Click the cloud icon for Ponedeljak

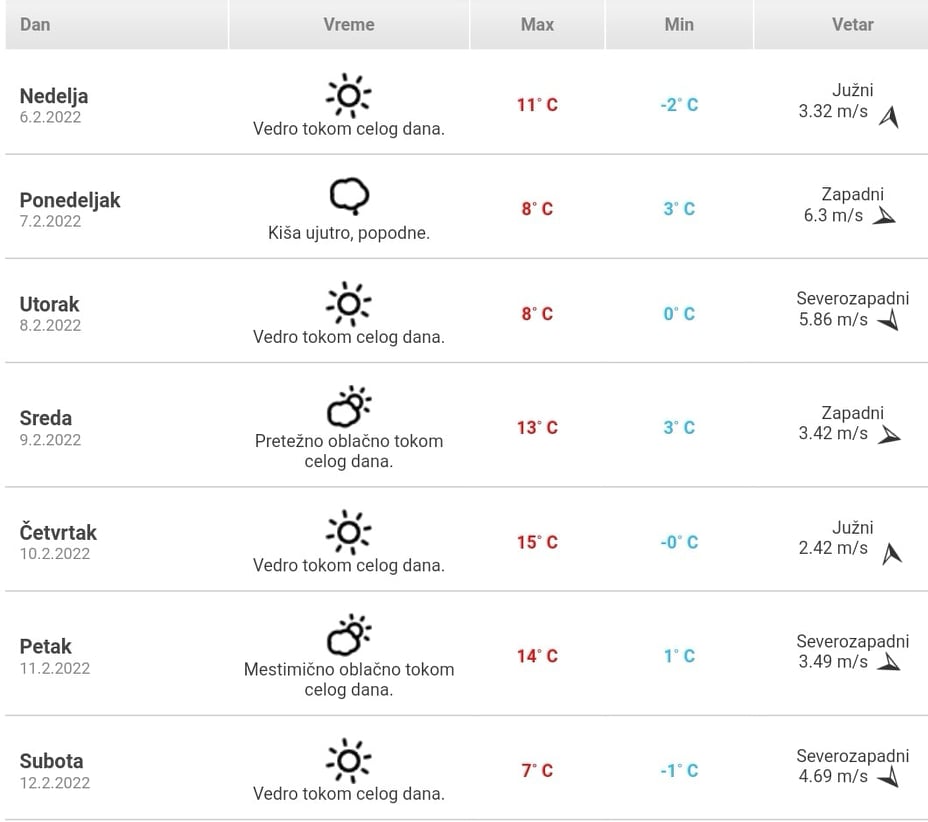click(349, 197)
